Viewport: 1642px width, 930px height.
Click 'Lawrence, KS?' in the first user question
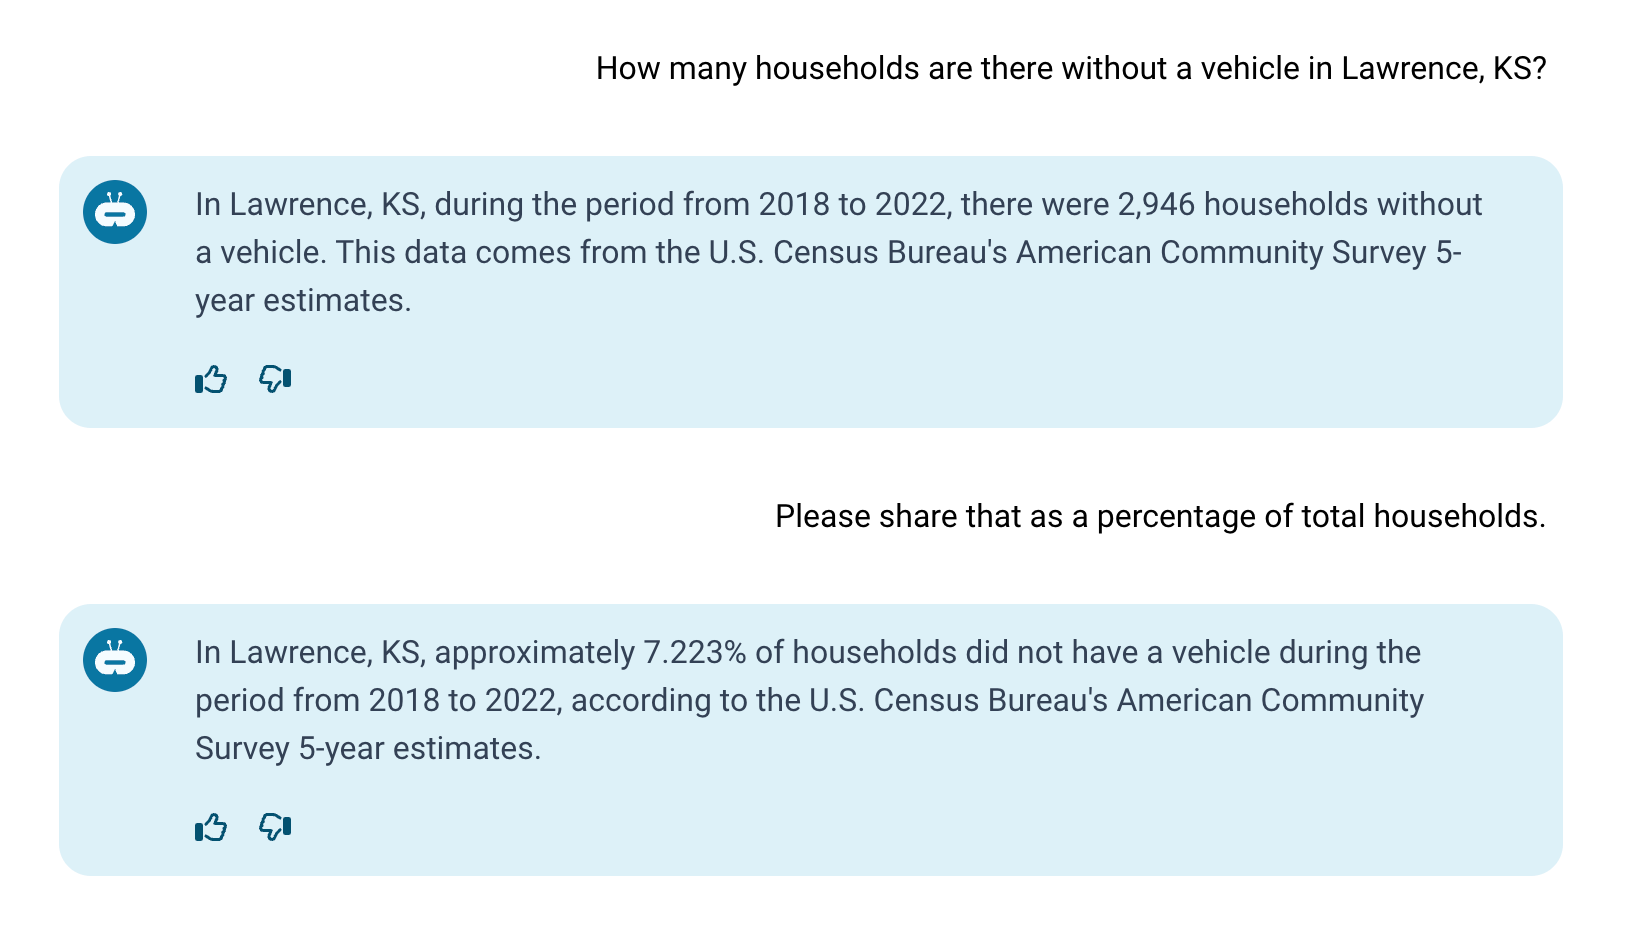1444,69
